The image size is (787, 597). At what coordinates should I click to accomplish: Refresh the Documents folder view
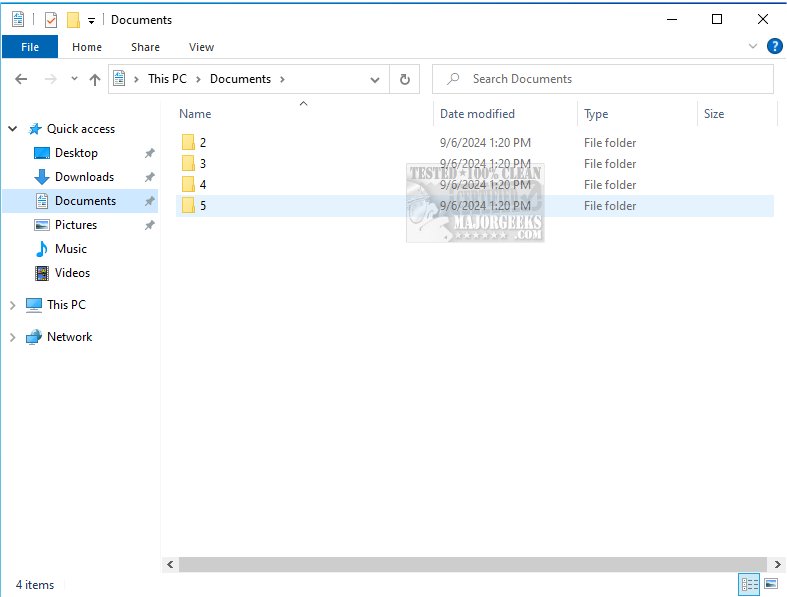click(x=405, y=79)
